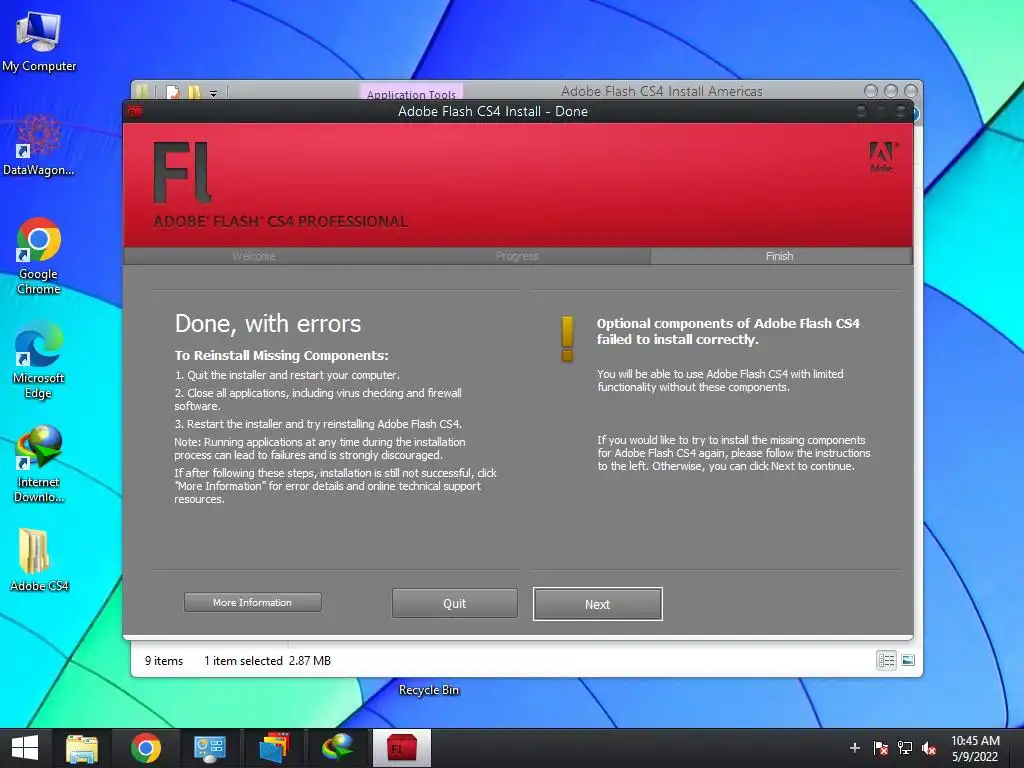
Task: Open the Google Chrome desktop shortcut
Action: [x=39, y=256]
